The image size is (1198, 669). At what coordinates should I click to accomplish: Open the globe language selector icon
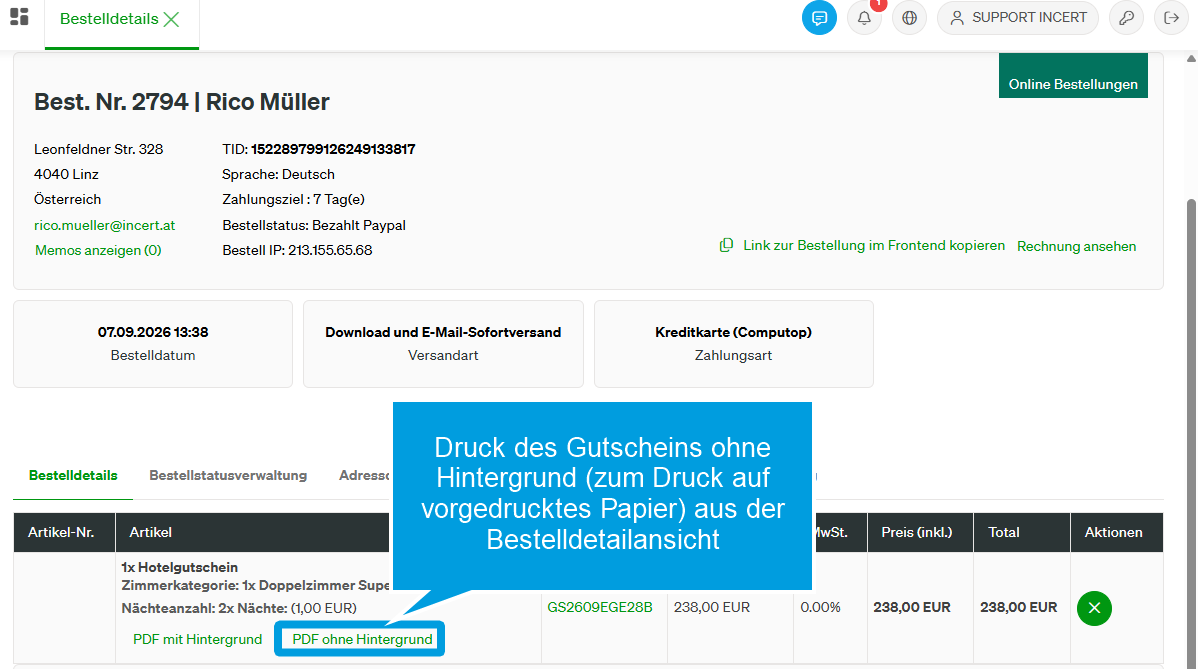point(909,18)
